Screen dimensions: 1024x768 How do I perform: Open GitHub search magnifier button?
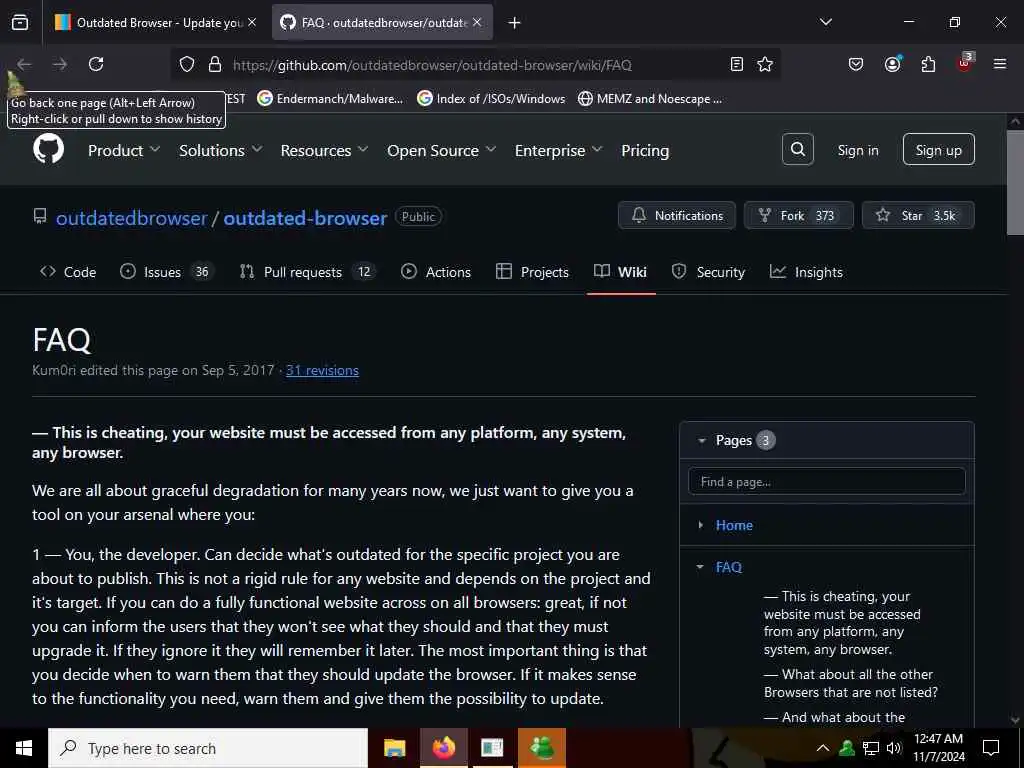pyautogui.click(x=797, y=150)
